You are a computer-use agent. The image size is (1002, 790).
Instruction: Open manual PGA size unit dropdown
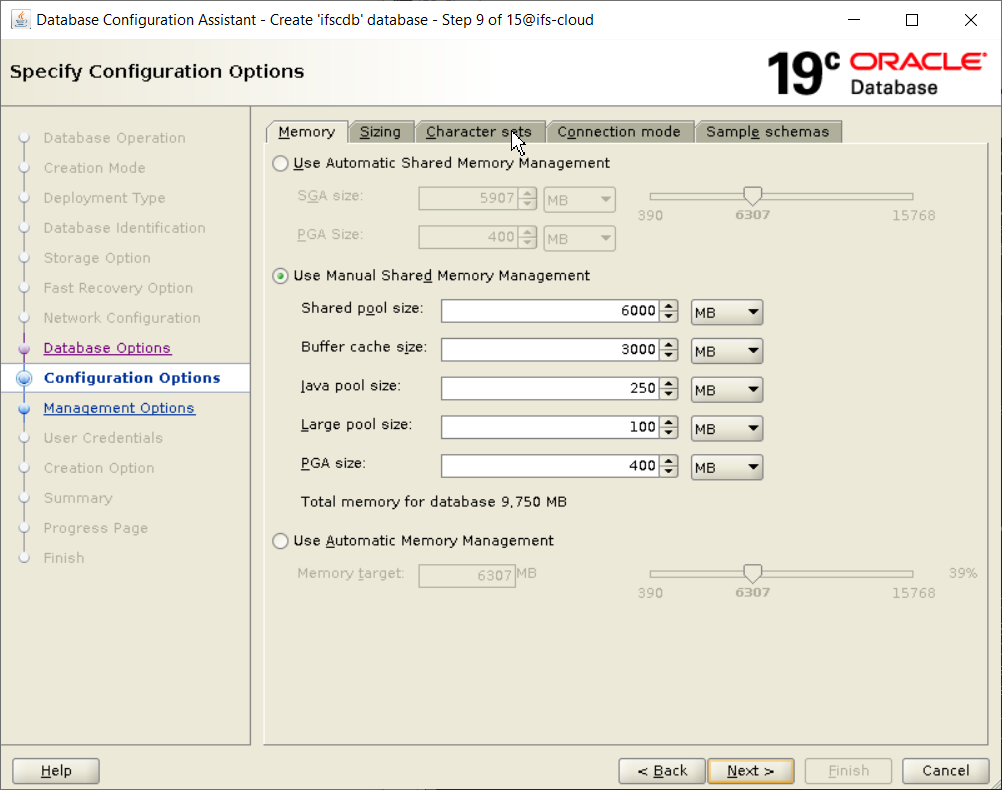coord(727,467)
